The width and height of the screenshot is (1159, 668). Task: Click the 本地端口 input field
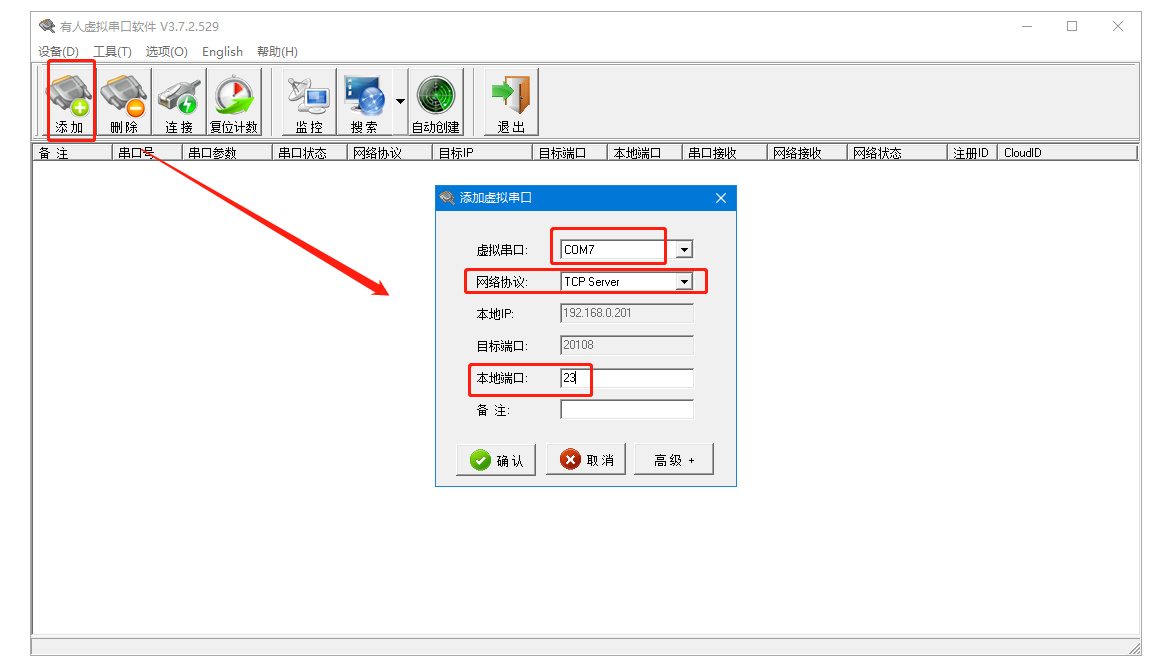point(627,378)
